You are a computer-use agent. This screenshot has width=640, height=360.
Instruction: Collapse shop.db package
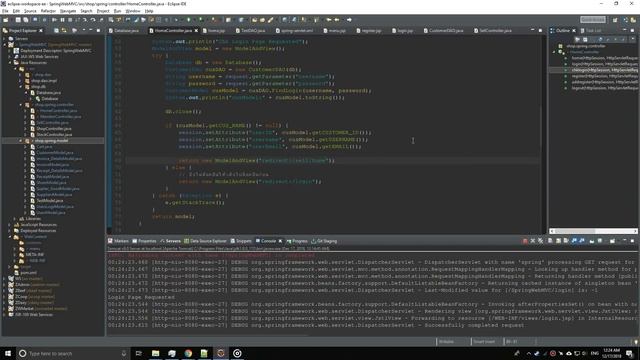21,87
